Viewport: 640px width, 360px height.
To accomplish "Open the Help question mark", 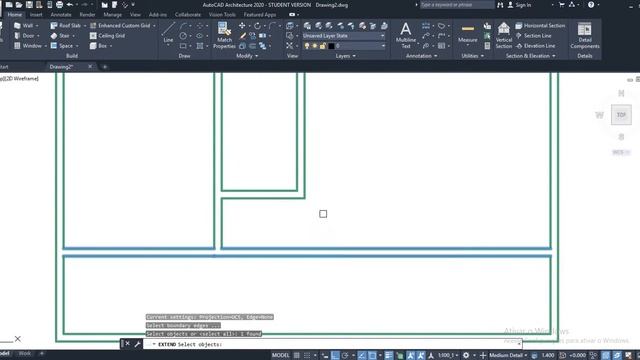I will (591, 5).
